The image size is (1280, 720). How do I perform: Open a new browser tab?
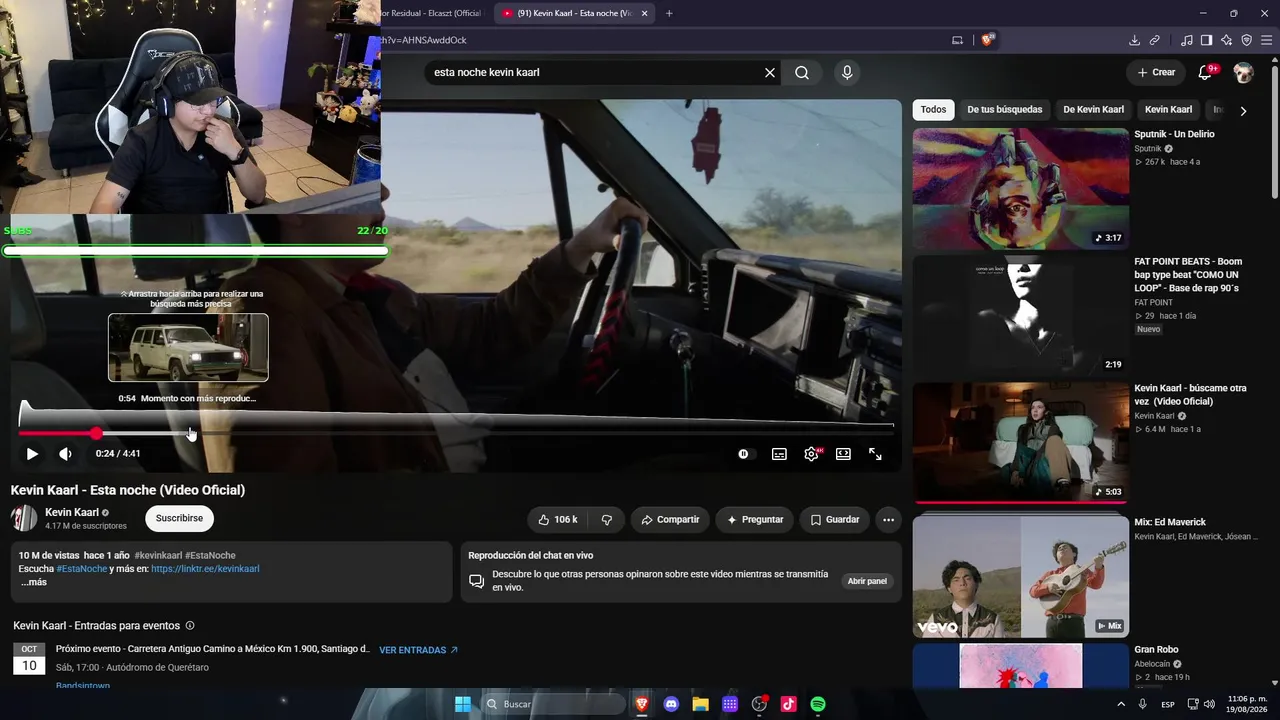tap(669, 13)
